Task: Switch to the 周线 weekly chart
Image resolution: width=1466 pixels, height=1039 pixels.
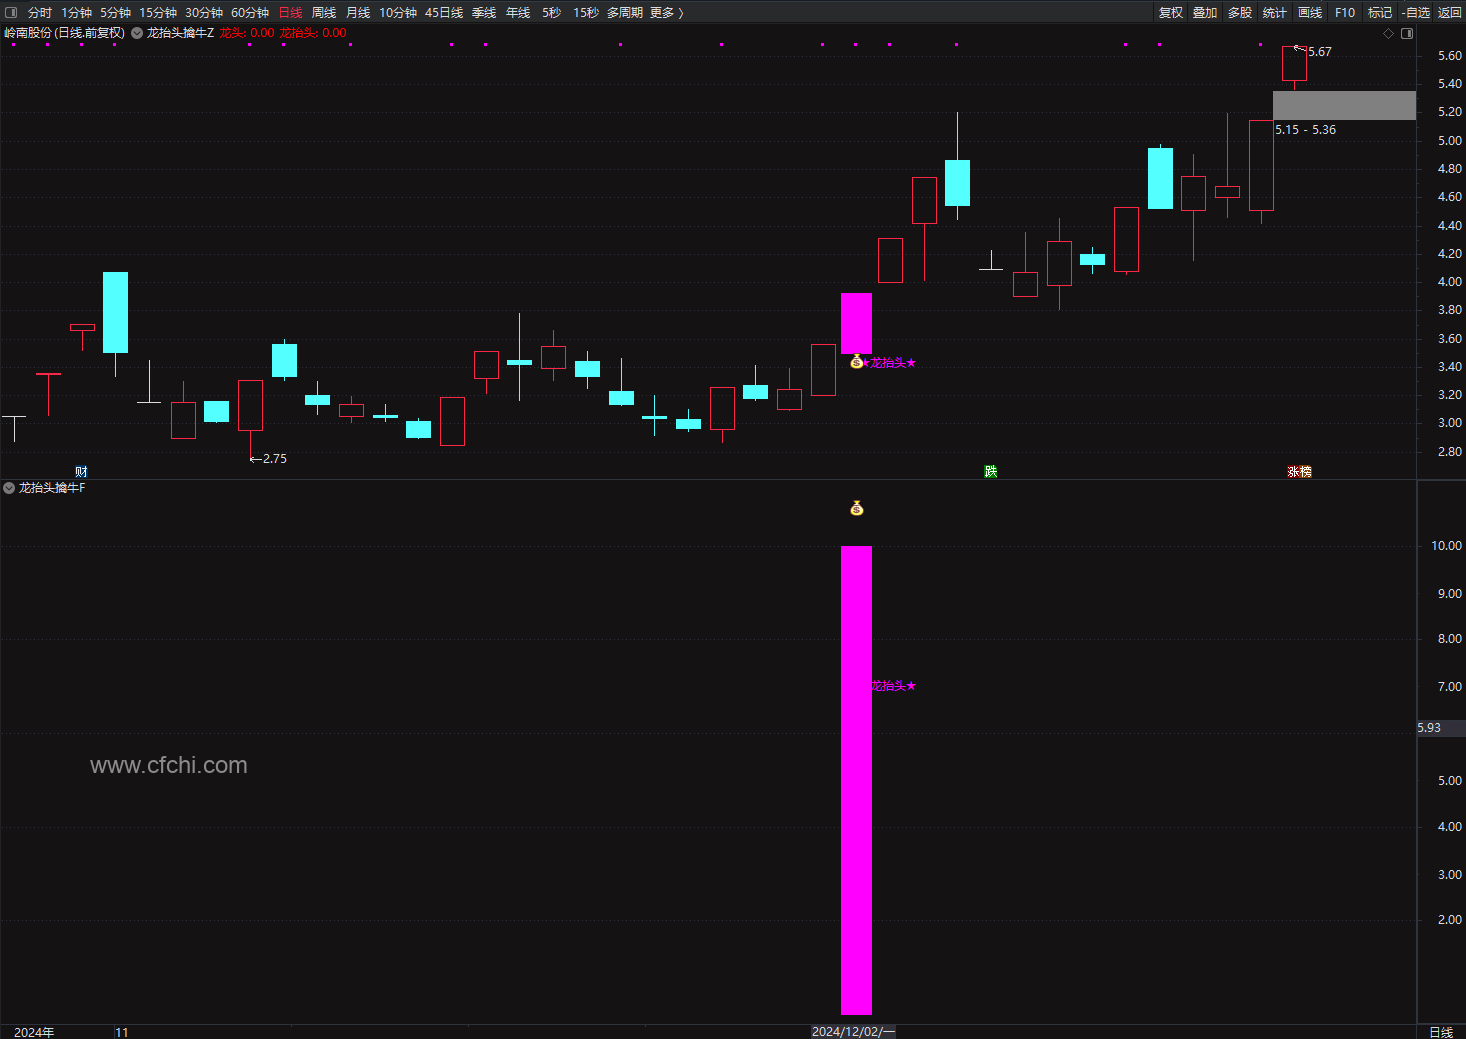Action: [324, 13]
